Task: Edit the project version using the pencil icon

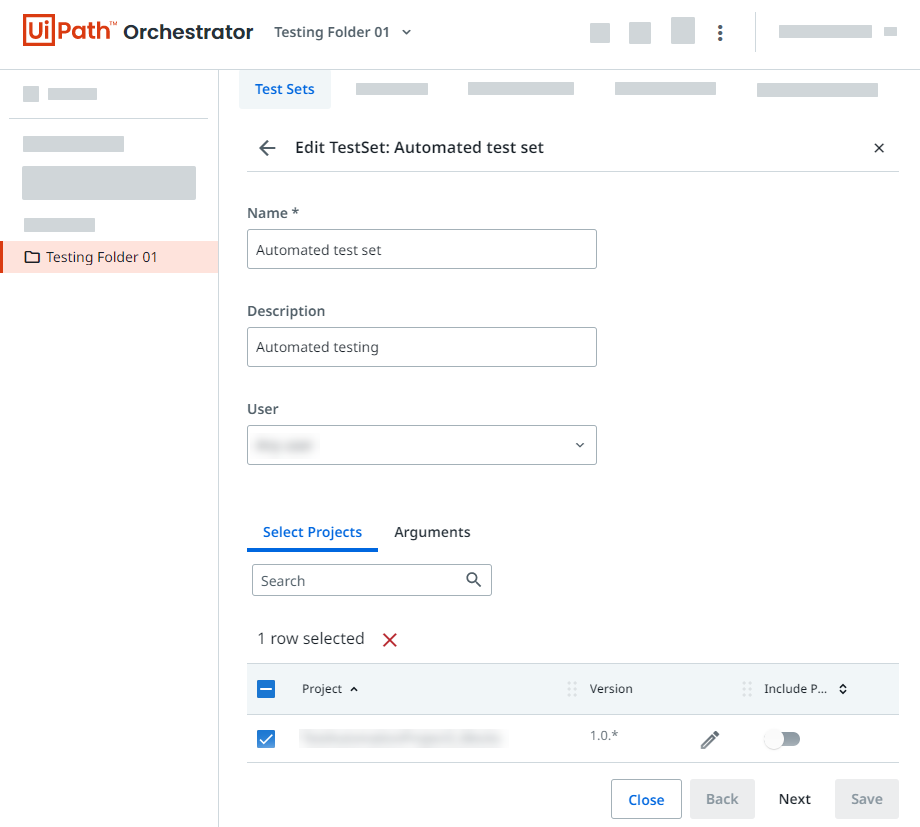Action: [x=710, y=739]
